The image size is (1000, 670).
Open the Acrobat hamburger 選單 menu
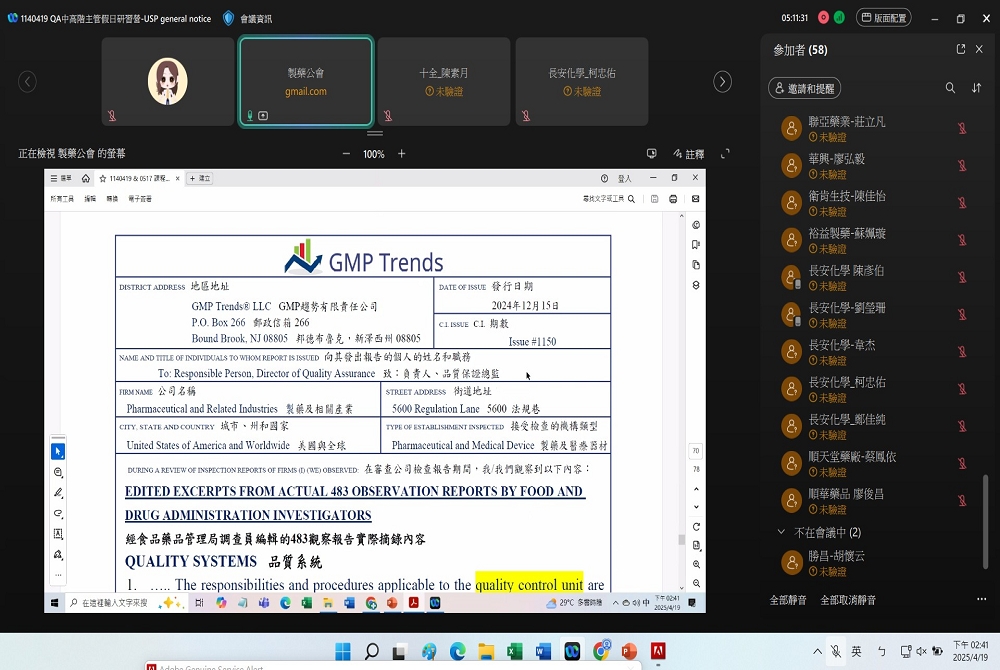pos(61,178)
